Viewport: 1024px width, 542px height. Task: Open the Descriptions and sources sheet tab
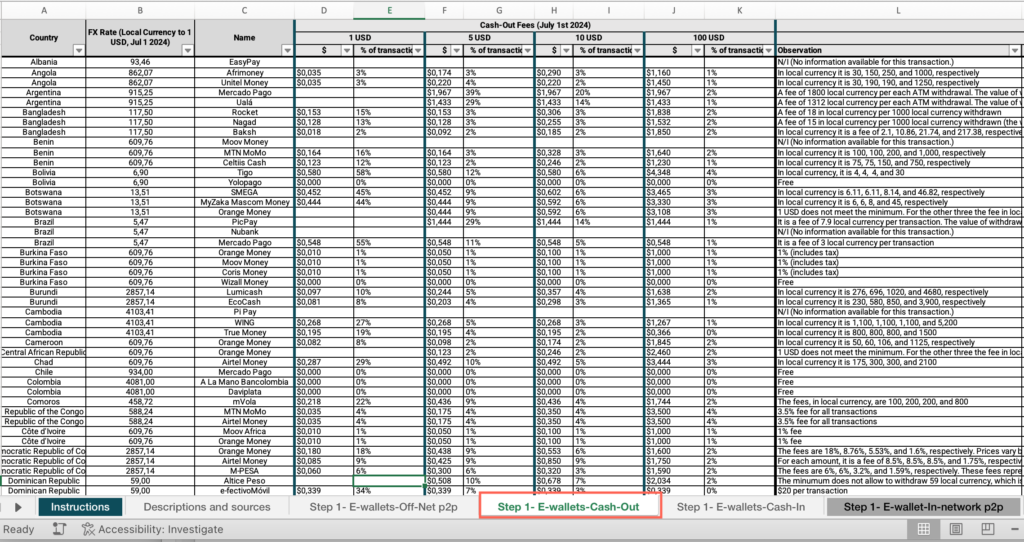coord(206,507)
